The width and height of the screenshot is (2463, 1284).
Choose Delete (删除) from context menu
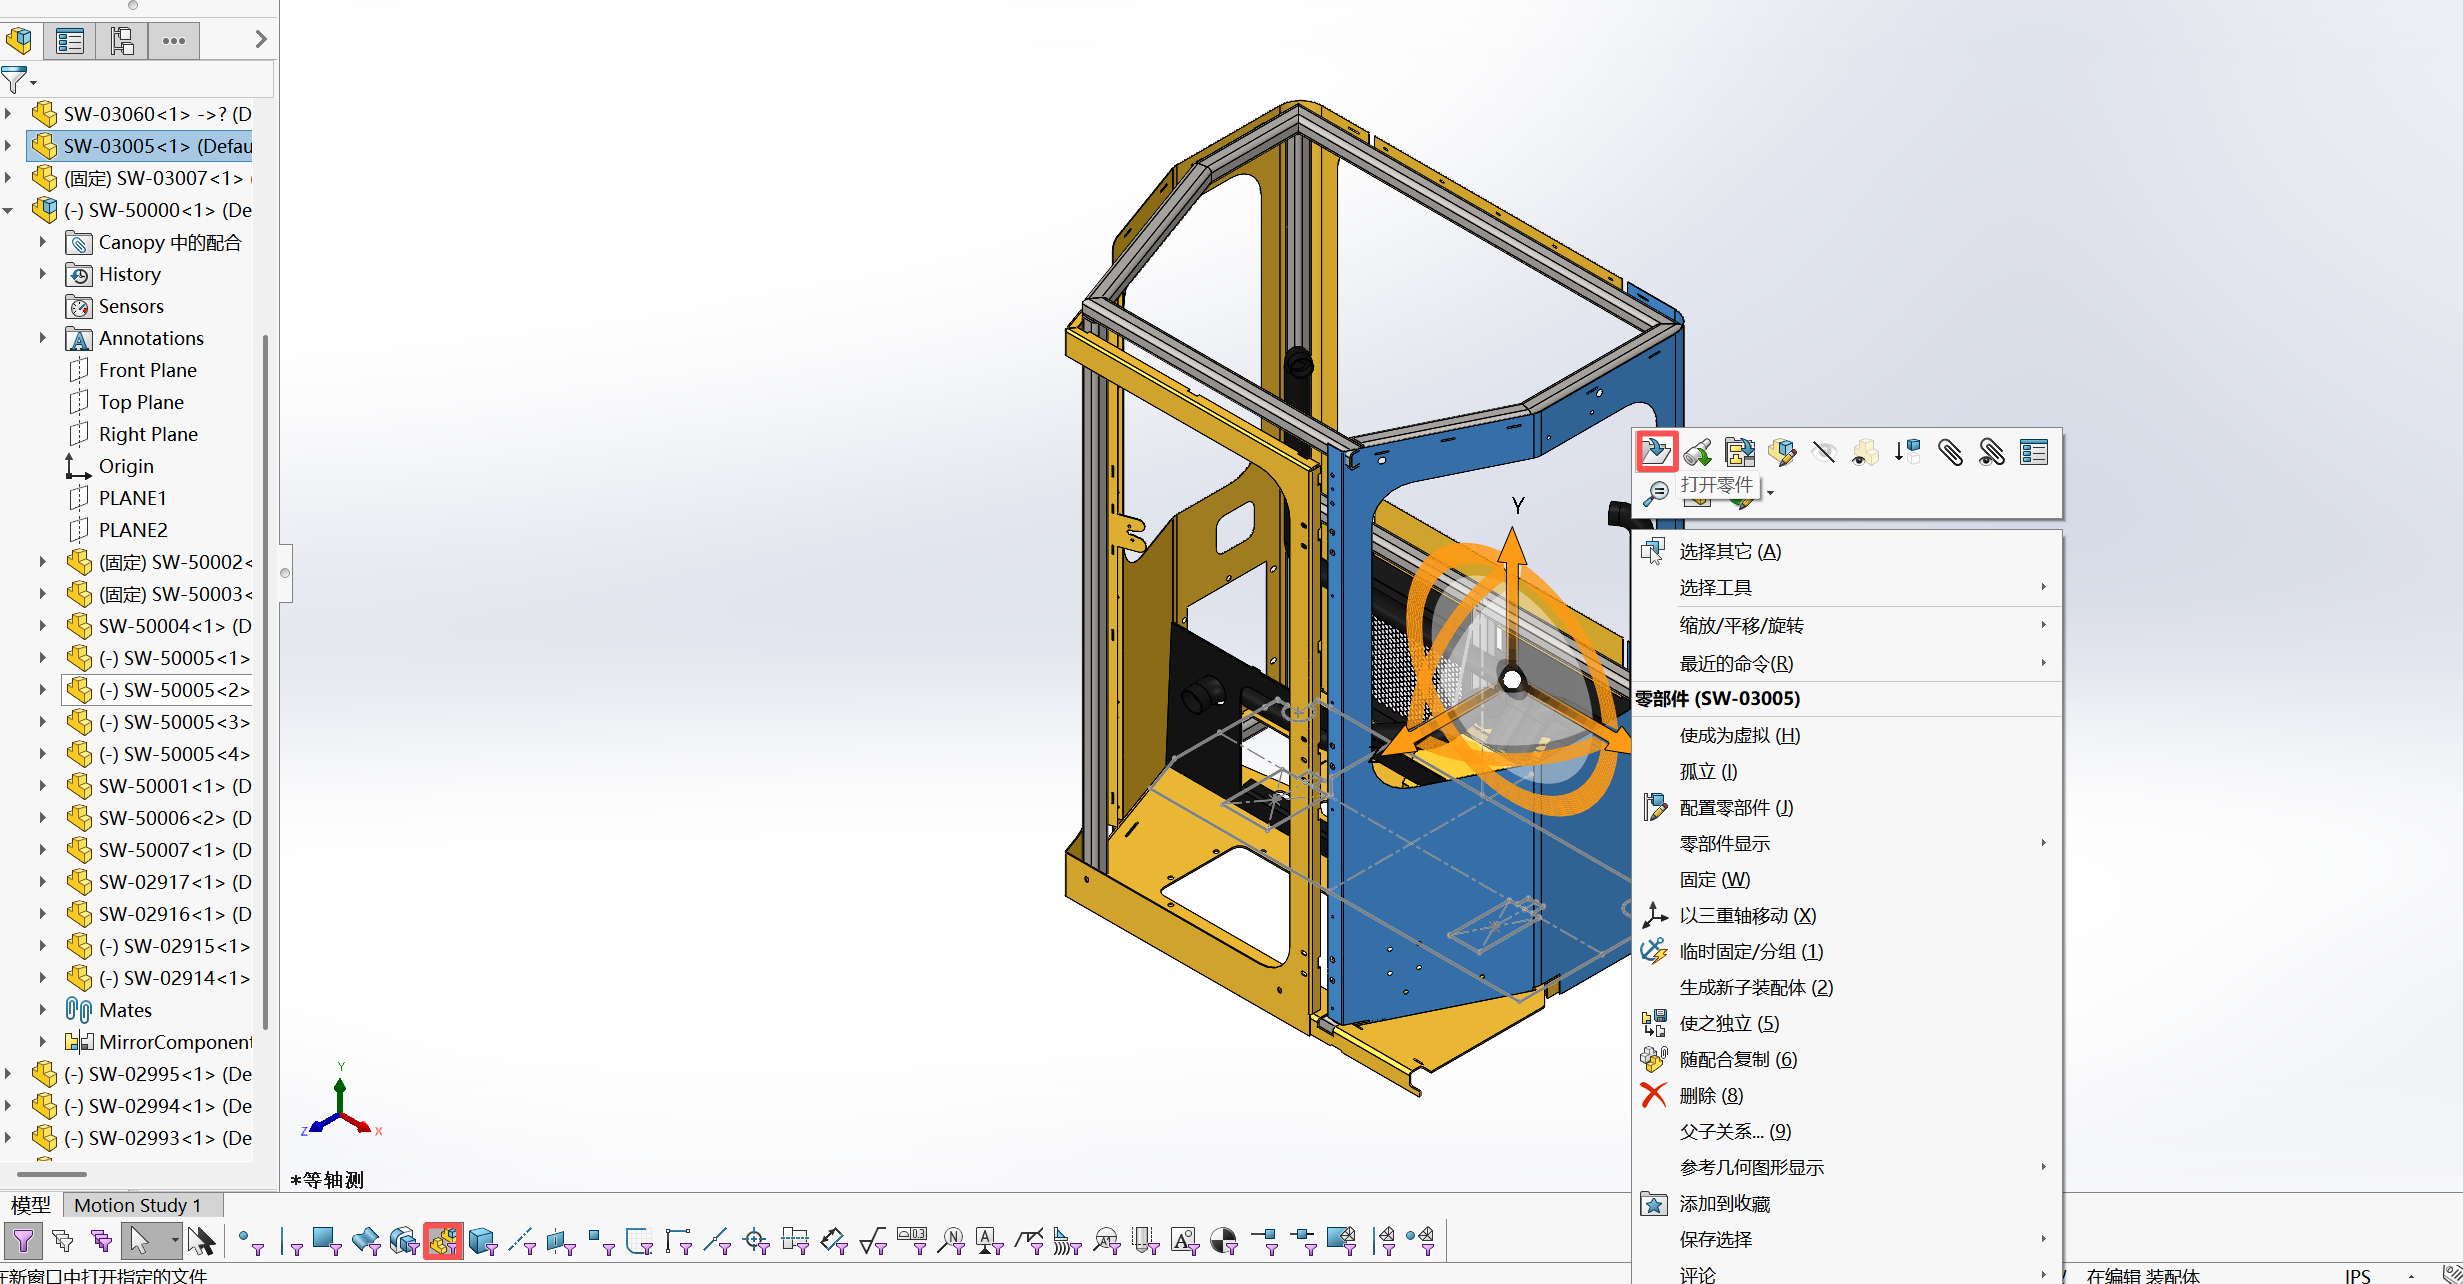[1710, 1095]
